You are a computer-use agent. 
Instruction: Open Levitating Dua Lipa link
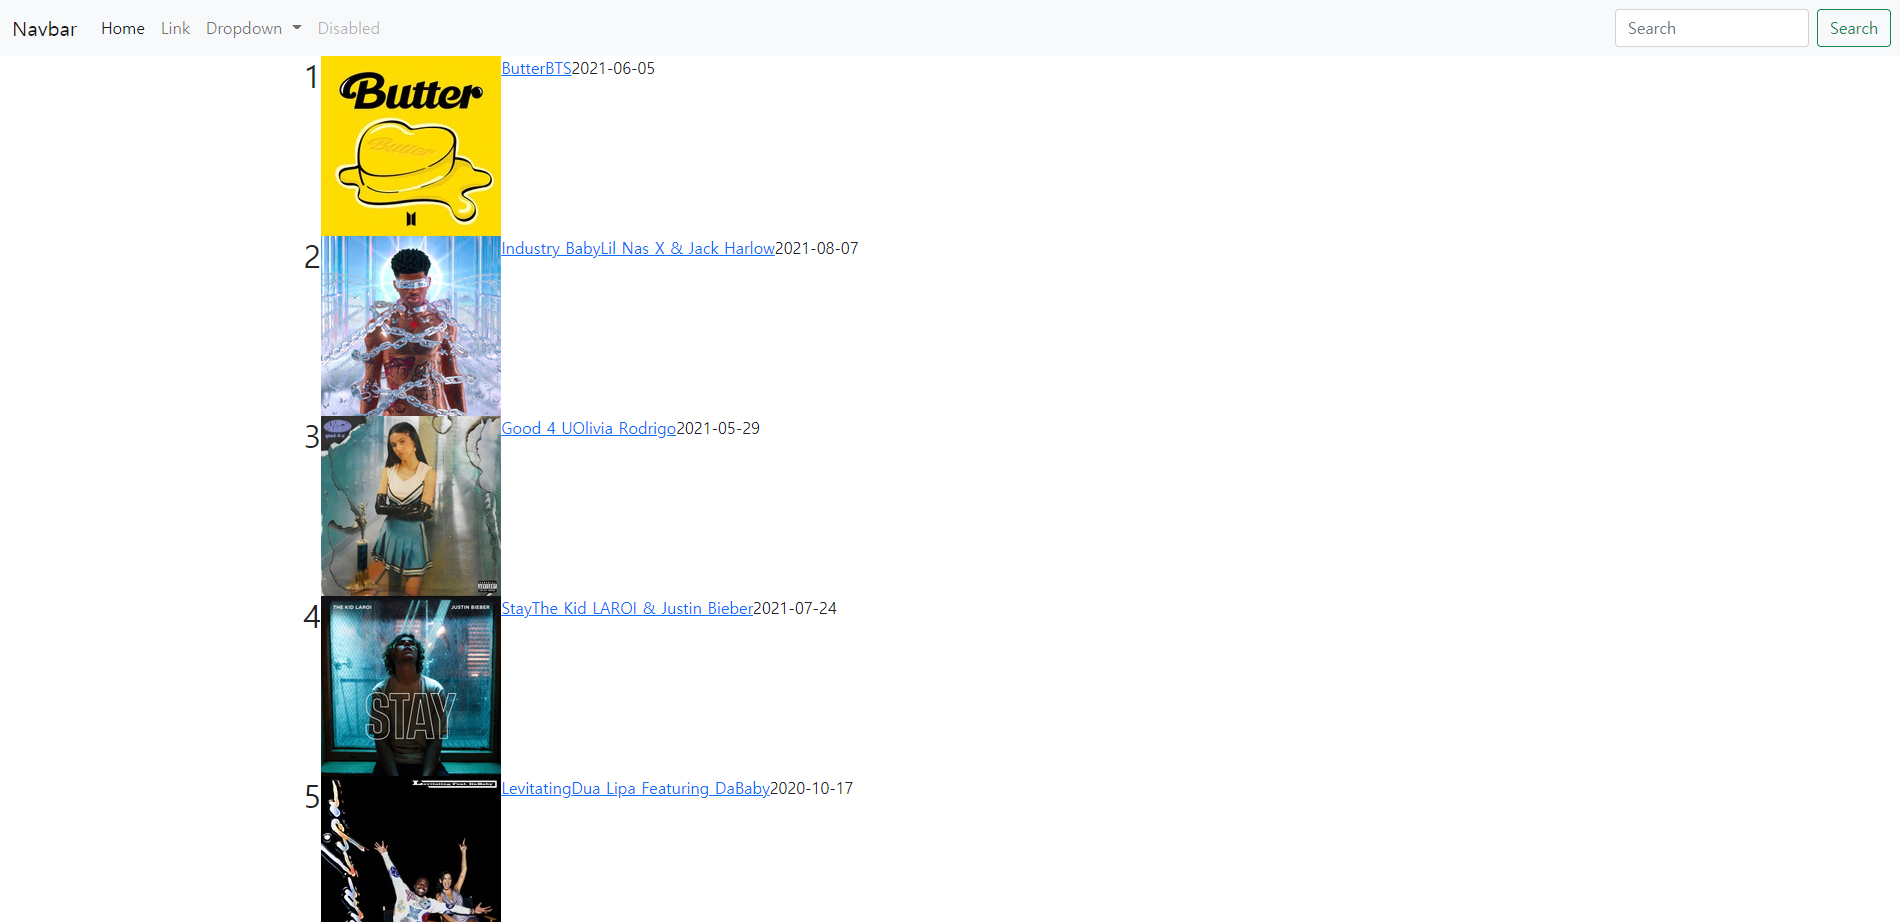pyautogui.click(x=635, y=788)
